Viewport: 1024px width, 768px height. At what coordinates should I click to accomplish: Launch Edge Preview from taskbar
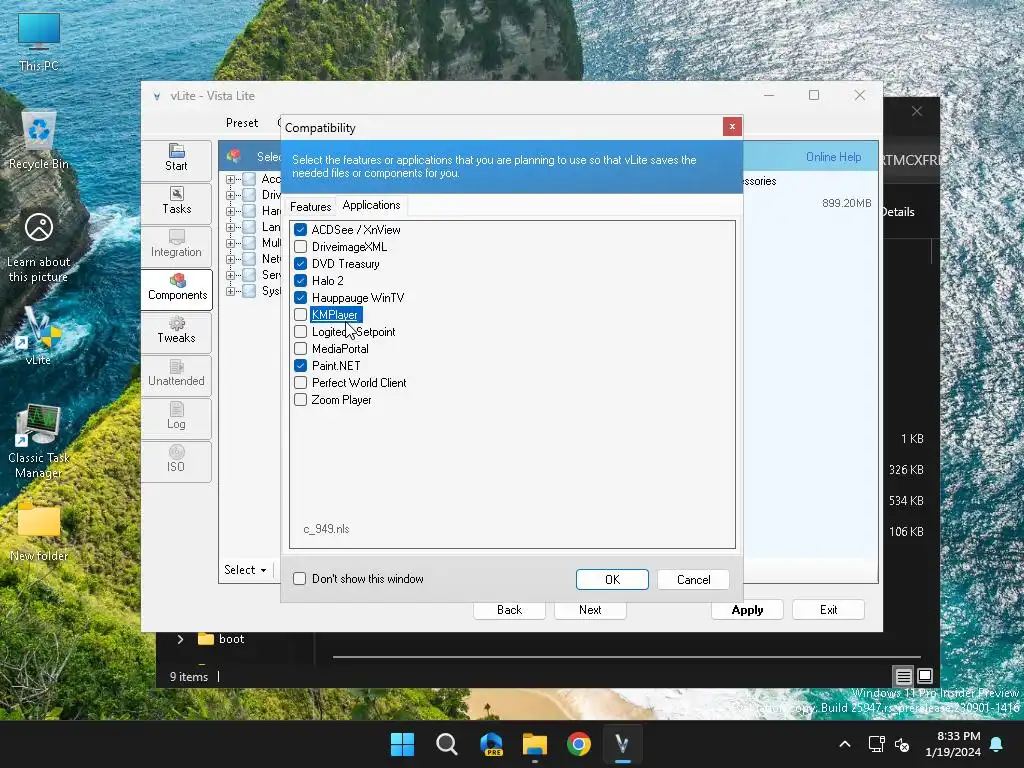tap(491, 744)
